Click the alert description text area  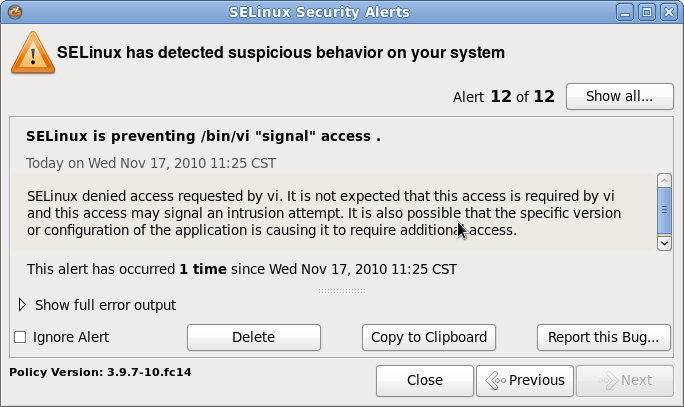tap(330, 213)
